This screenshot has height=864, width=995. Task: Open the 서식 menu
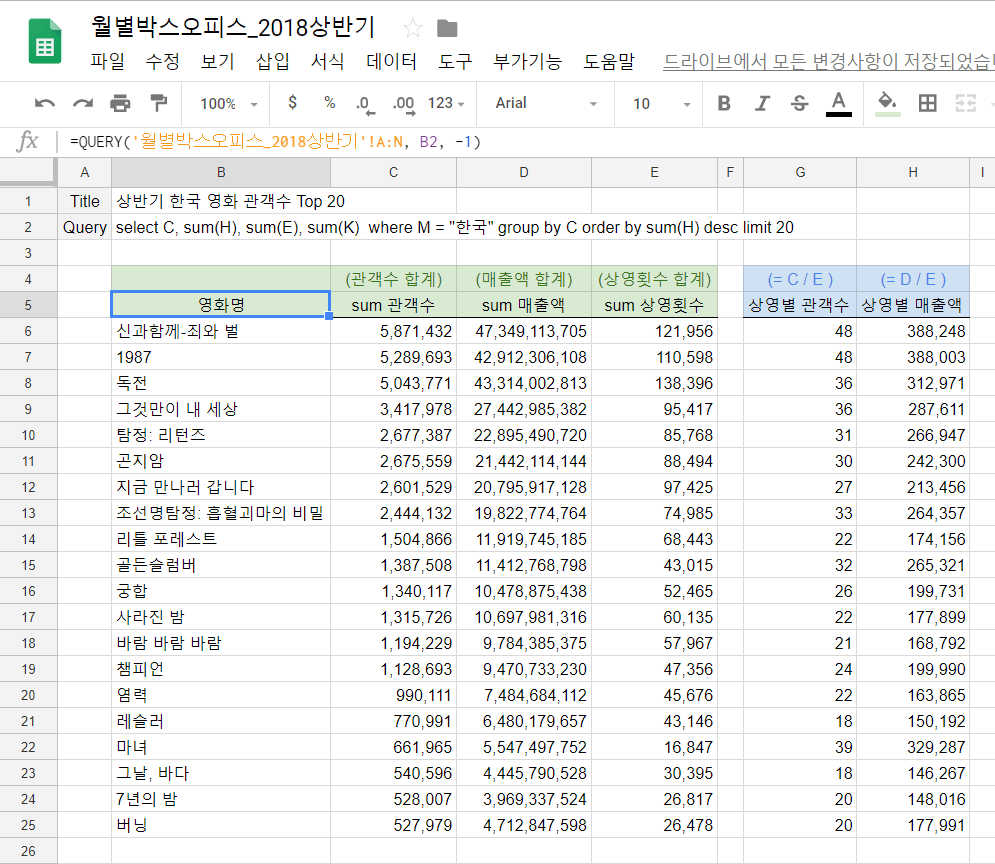[x=328, y=62]
